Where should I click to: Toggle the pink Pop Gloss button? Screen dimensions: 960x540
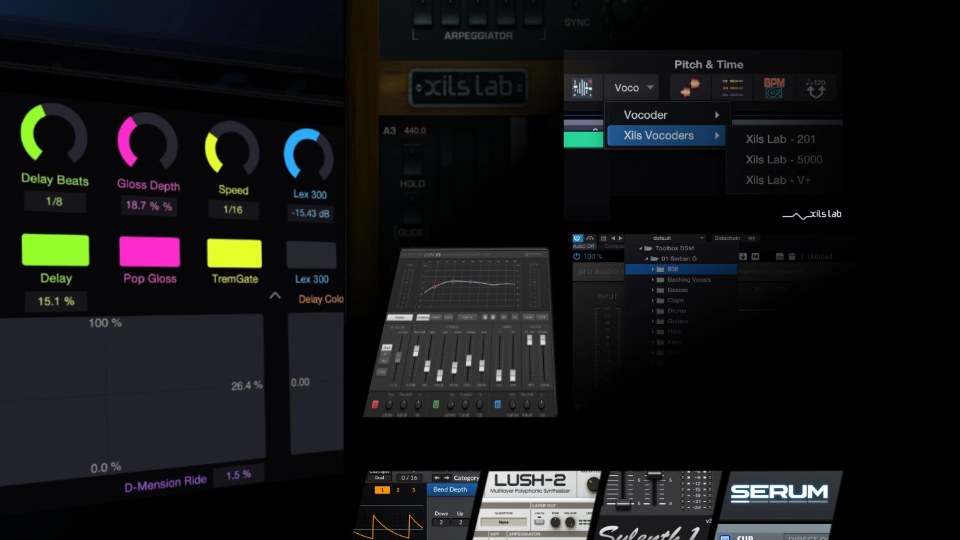click(149, 251)
